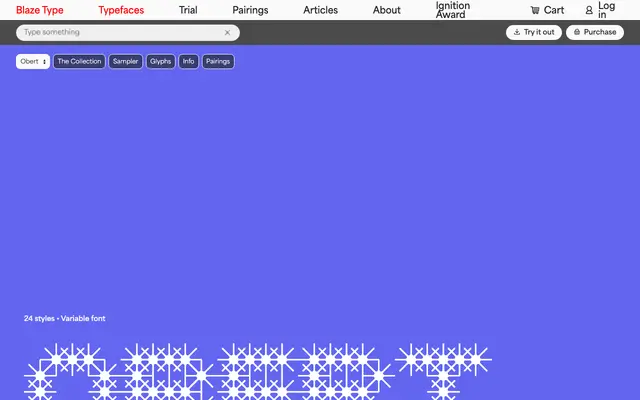Click the shopping cart icon

coord(535,10)
